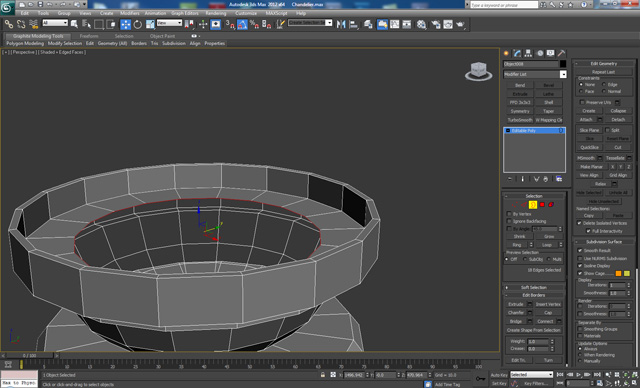Screen dimensions: 640x388
Task: Click the black object color swatch
Action: 563,64
